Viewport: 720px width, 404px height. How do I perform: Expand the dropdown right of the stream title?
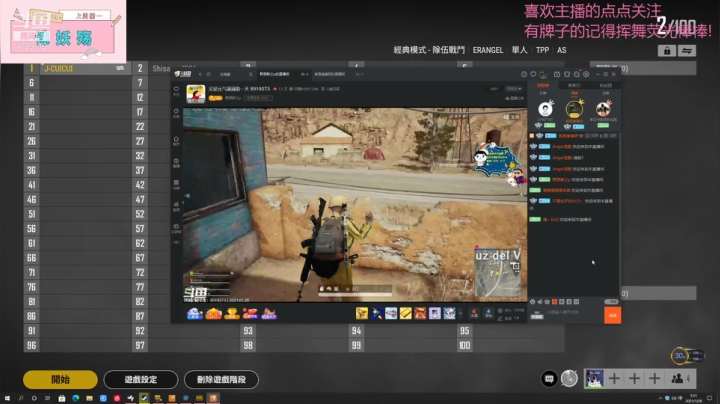[513, 89]
